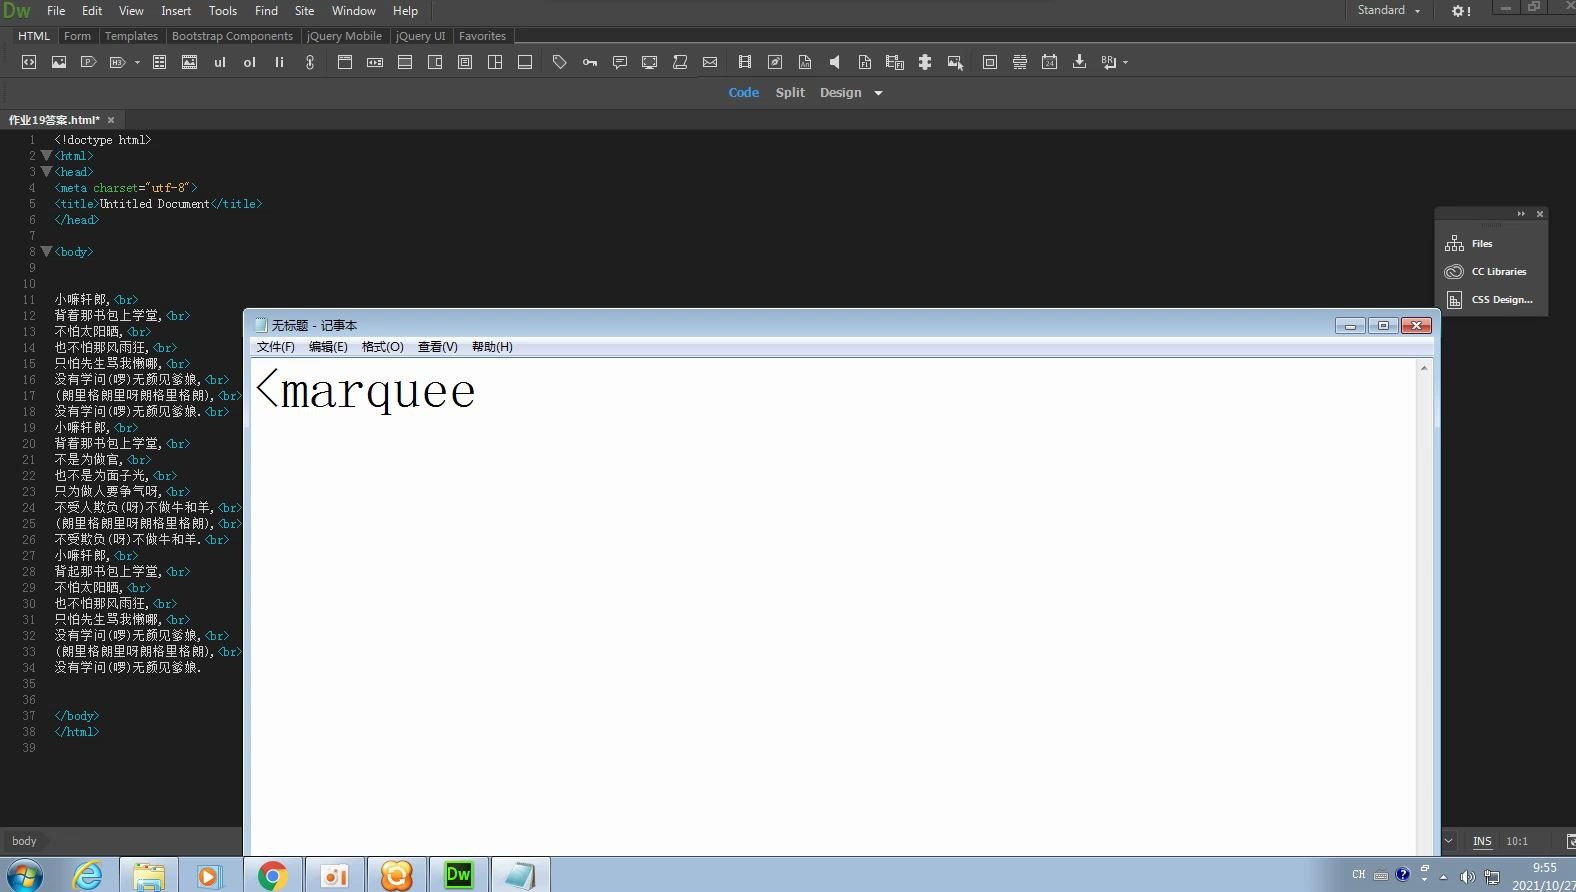Open the Heading level dropdown arrow

pyautogui.click(x=137, y=63)
